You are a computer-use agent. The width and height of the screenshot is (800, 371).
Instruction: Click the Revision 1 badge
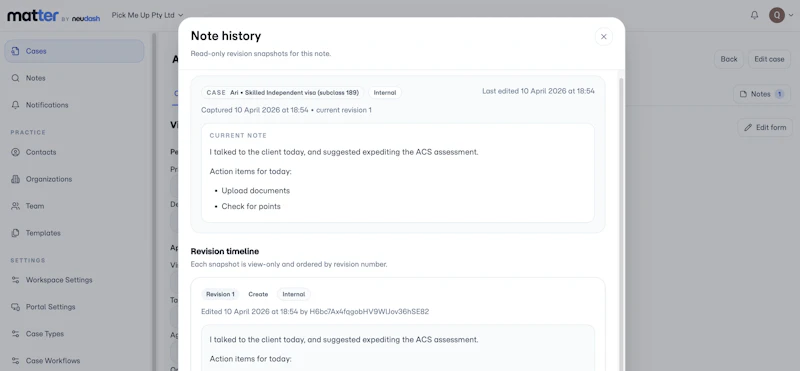click(x=220, y=294)
